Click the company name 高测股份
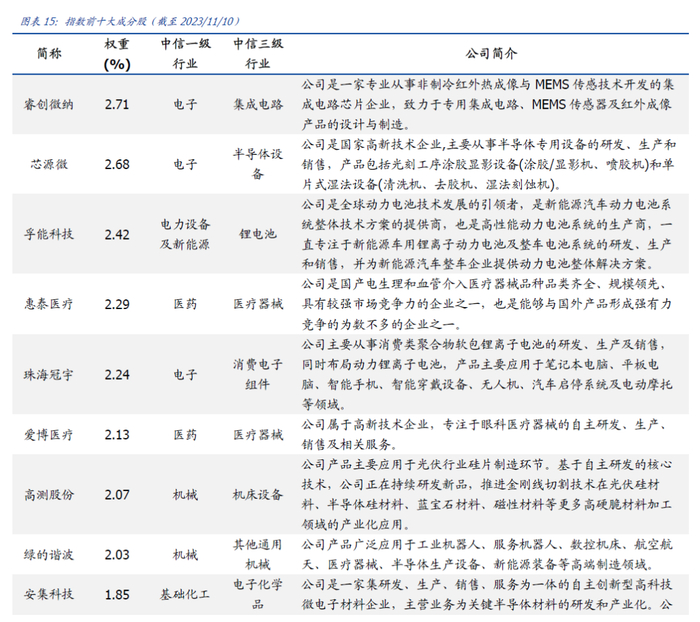Viewport: 700px width, 622px height. 49,495
